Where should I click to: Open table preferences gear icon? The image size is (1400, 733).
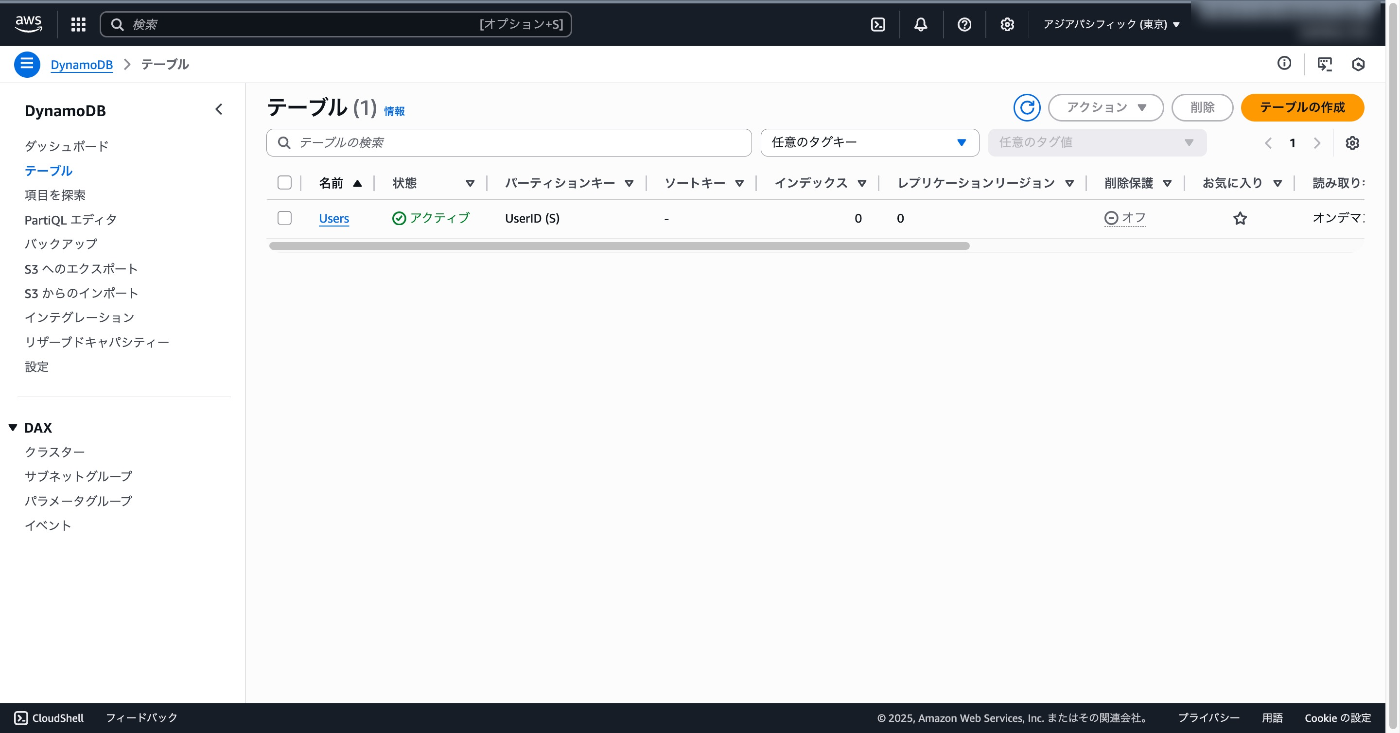click(1352, 143)
